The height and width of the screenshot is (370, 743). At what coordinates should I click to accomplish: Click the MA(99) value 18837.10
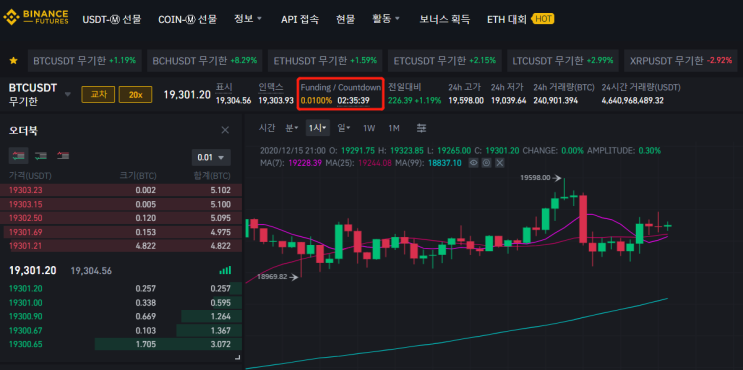444,163
